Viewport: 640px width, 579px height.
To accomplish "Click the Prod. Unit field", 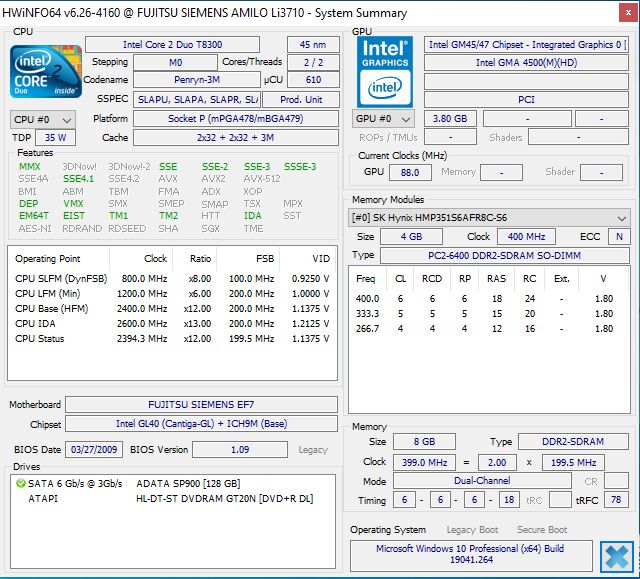I will [301, 100].
